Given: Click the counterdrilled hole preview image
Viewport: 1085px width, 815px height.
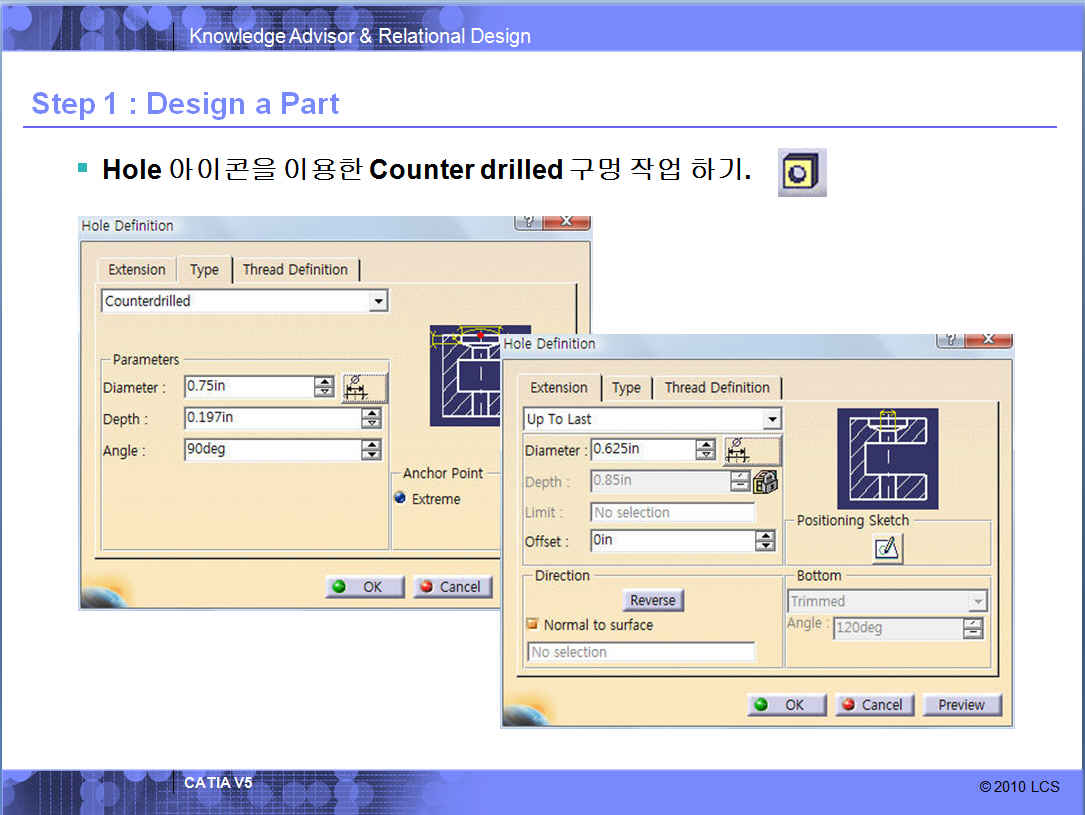Looking at the screenshot, I should click(x=480, y=375).
